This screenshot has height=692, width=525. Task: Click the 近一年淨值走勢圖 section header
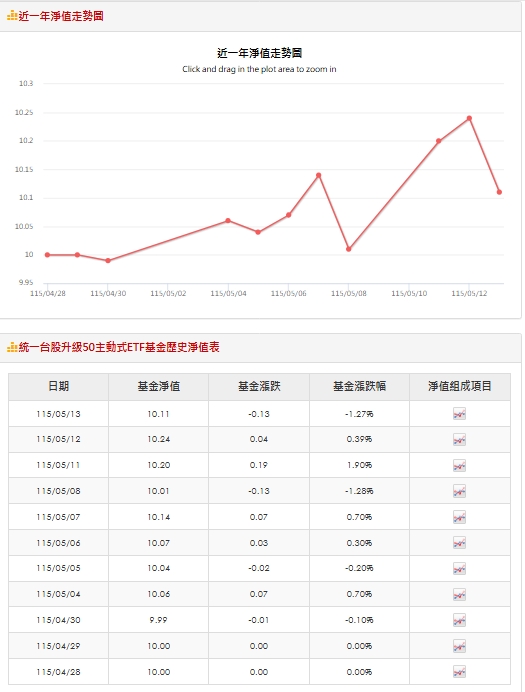(x=61, y=16)
